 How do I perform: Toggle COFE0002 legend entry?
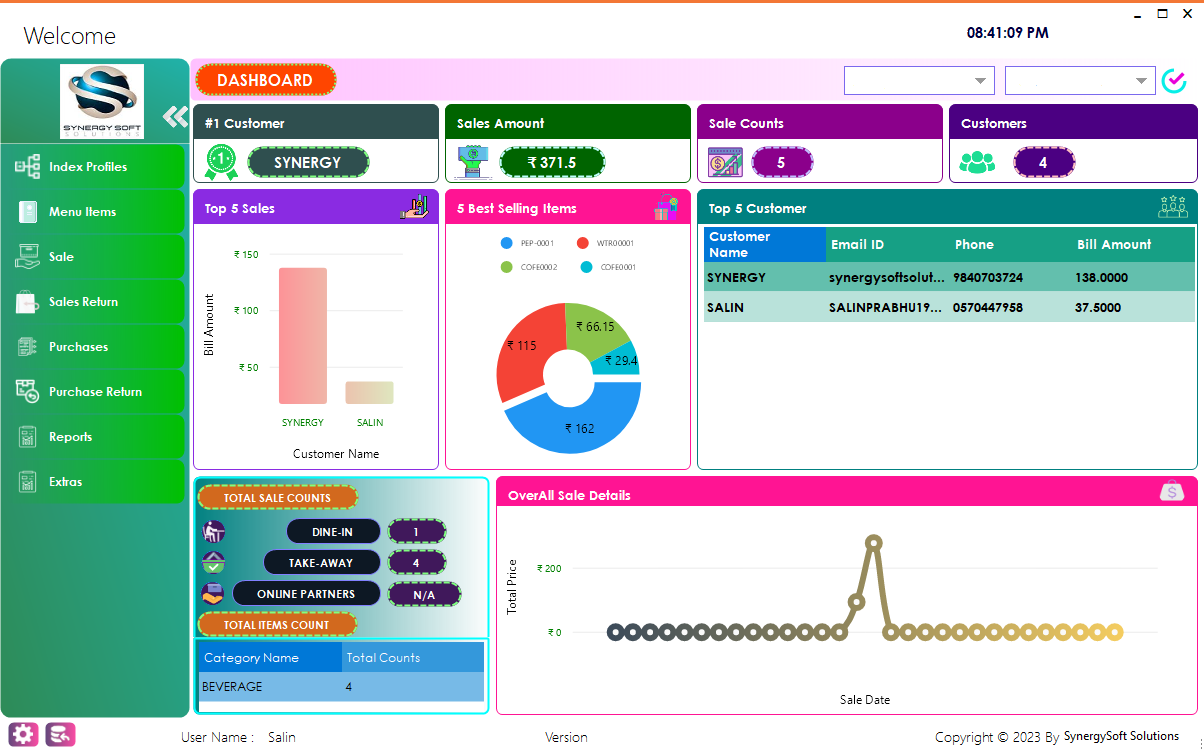529,267
